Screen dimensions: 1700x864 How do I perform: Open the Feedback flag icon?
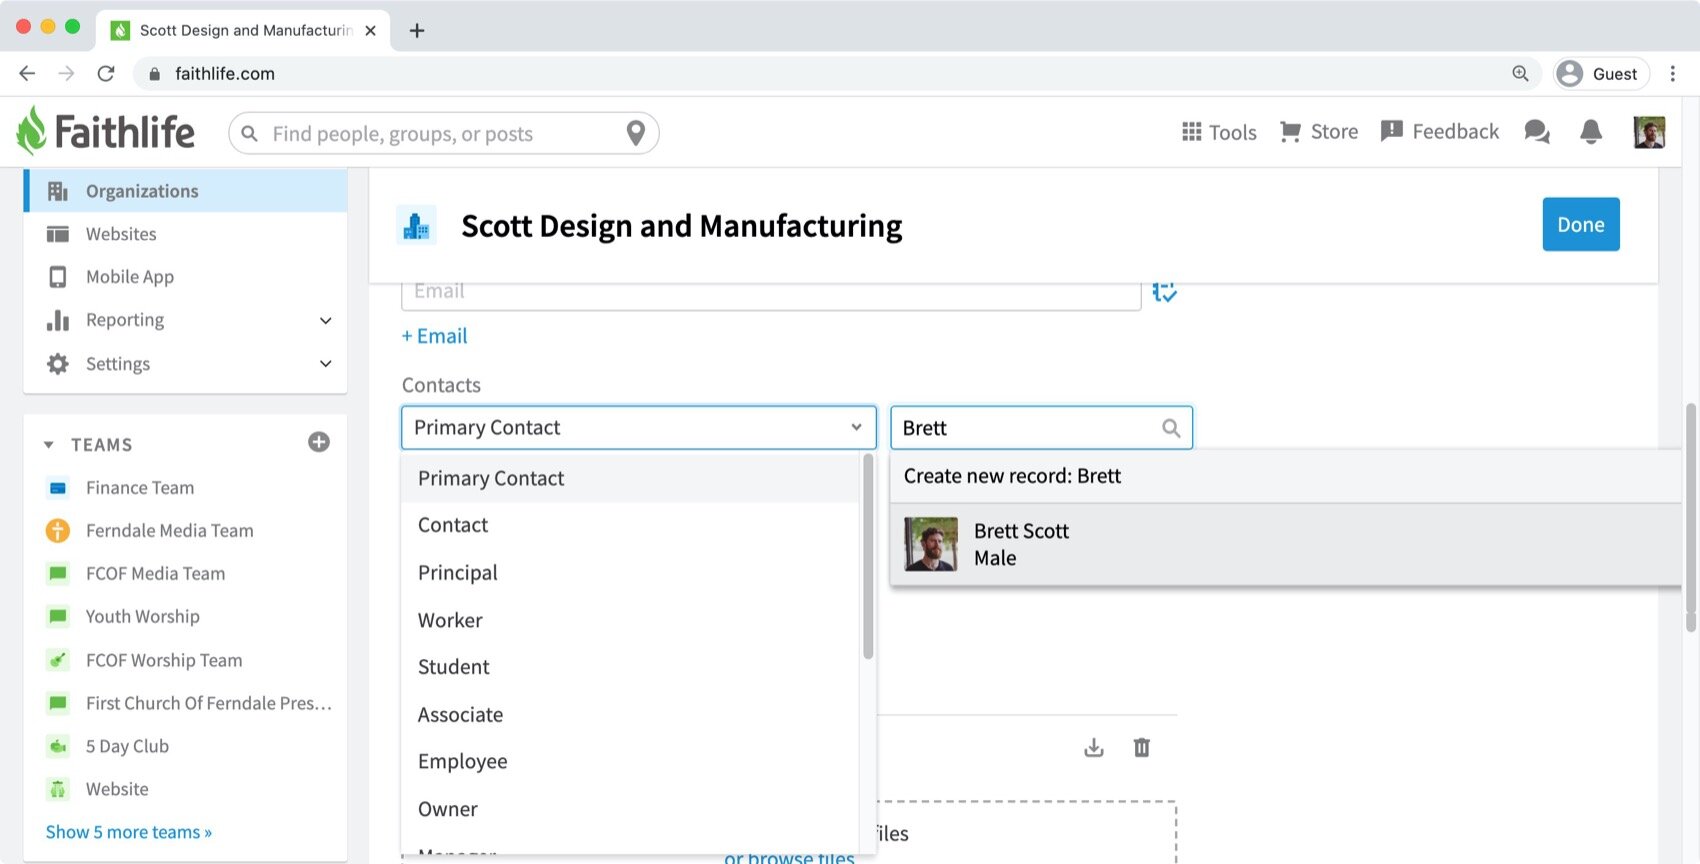tap(1391, 131)
